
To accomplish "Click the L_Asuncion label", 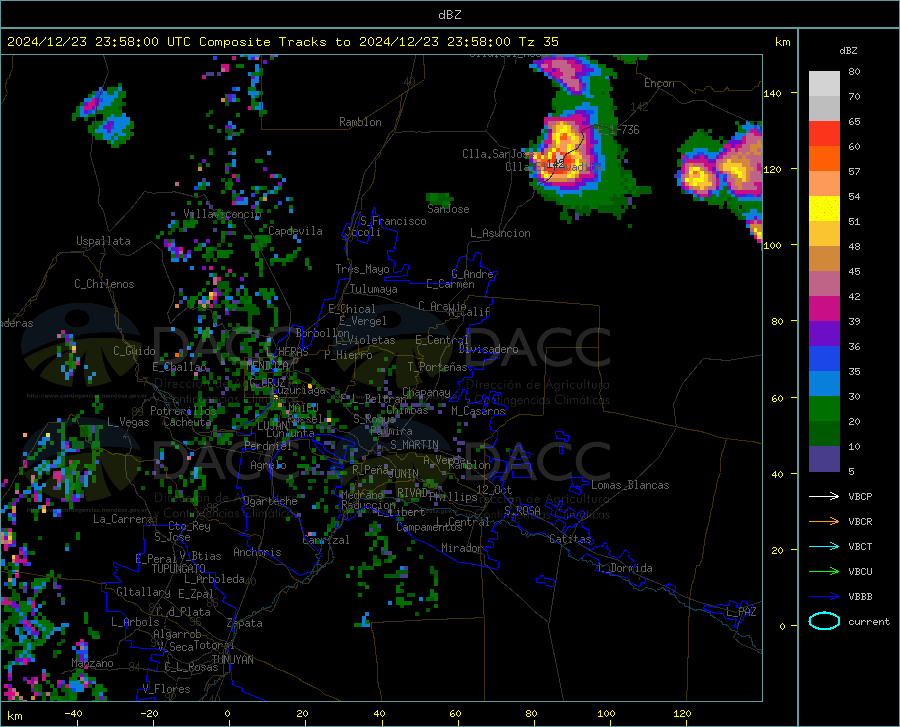I will tap(500, 233).
